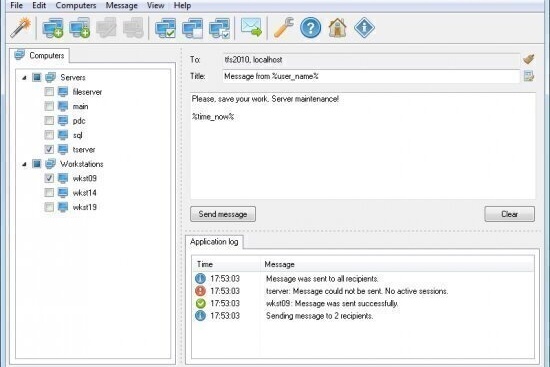This screenshot has width=550, height=367.
Task: Click the check all computers toolbar icon
Action: click(x=165, y=28)
